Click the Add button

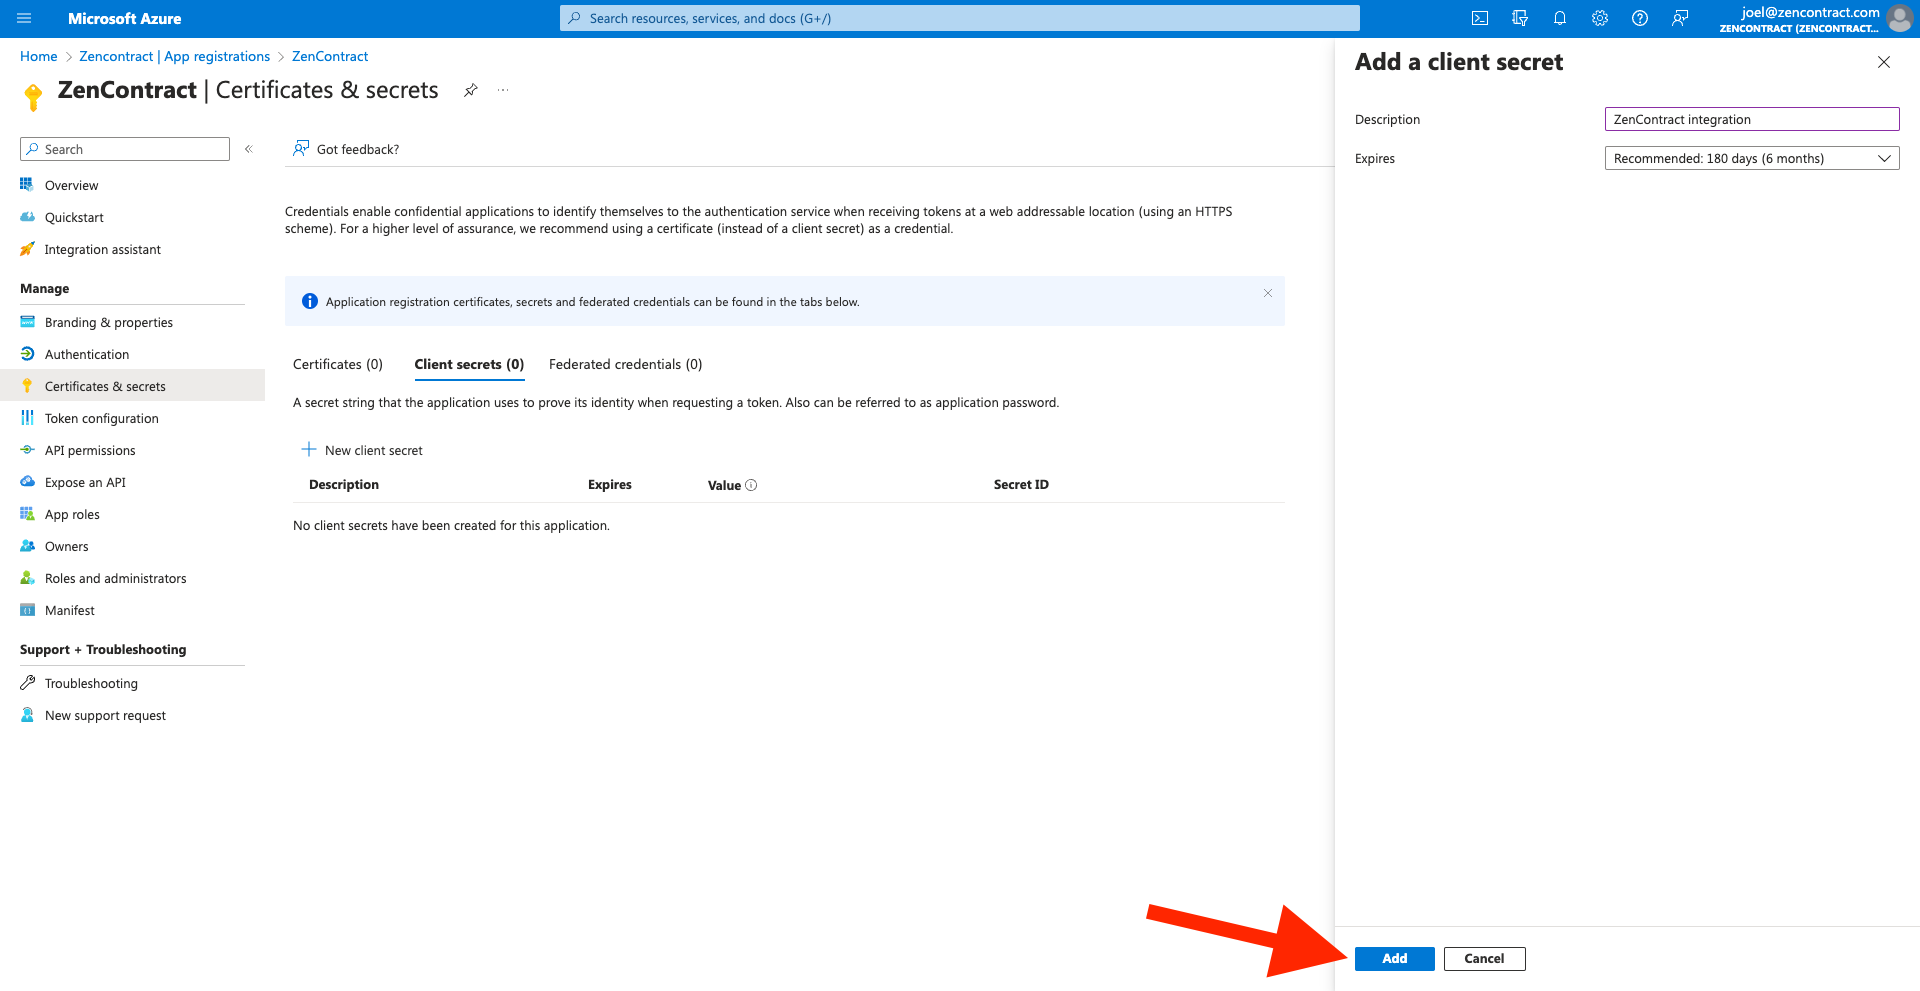(x=1394, y=958)
